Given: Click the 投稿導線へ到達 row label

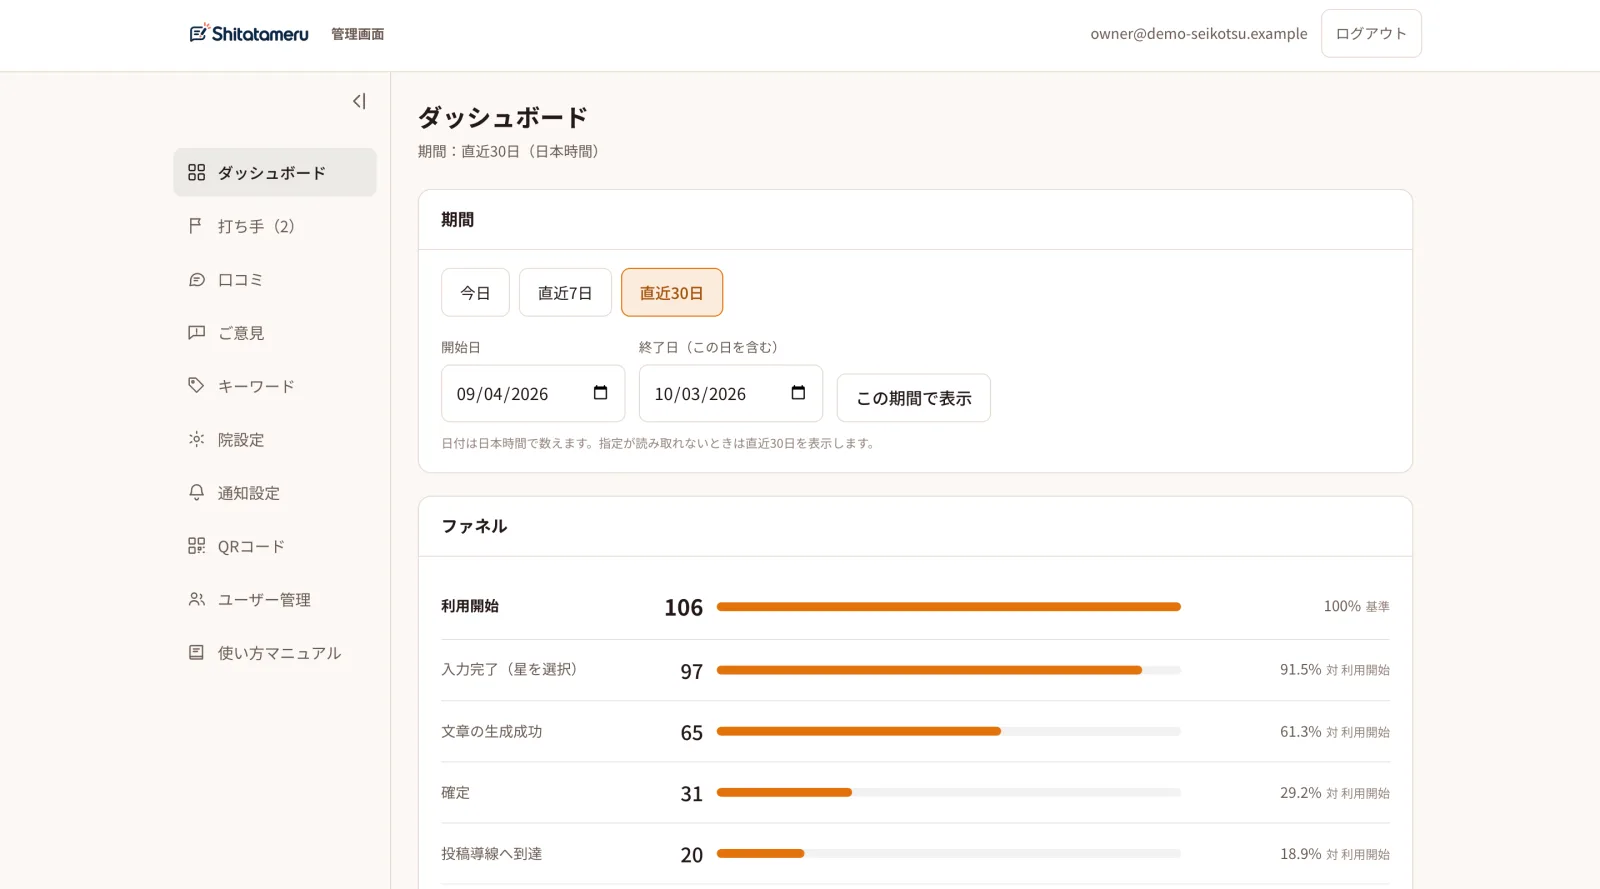Looking at the screenshot, I should pyautogui.click(x=492, y=854).
